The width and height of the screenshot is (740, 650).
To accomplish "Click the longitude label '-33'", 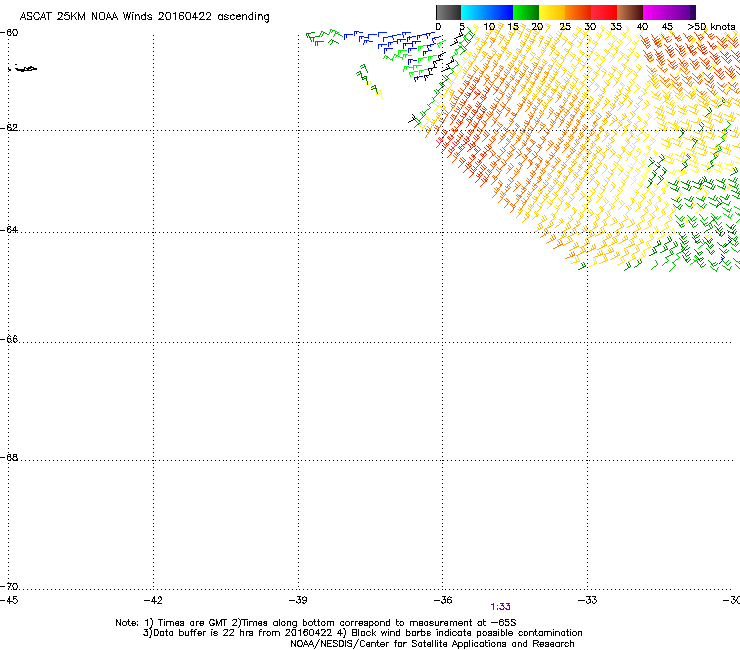I will click(x=588, y=600).
